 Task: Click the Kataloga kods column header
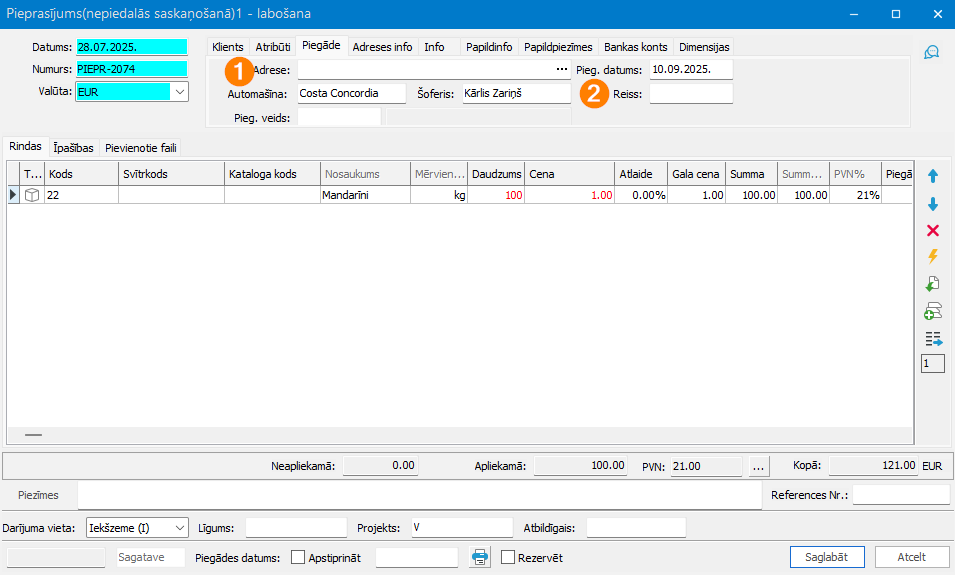pos(272,174)
